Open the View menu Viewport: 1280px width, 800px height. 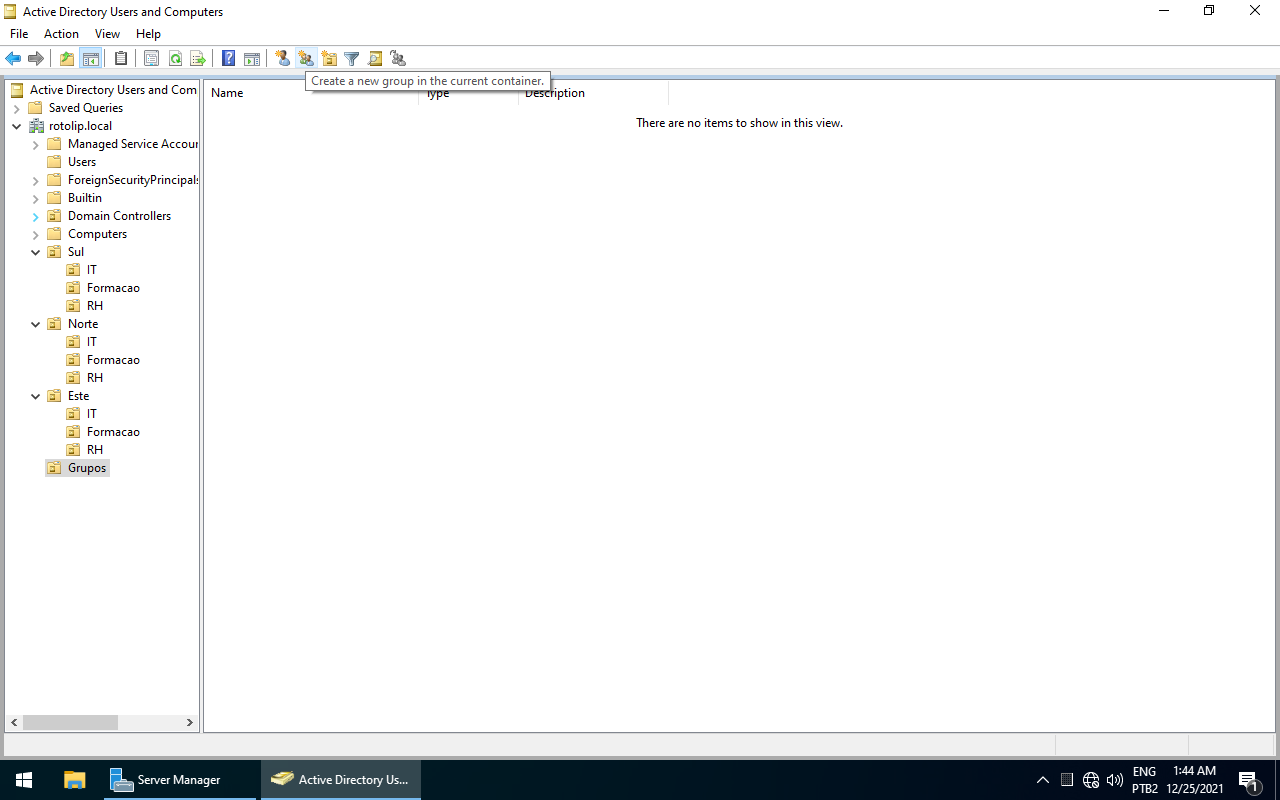[107, 34]
